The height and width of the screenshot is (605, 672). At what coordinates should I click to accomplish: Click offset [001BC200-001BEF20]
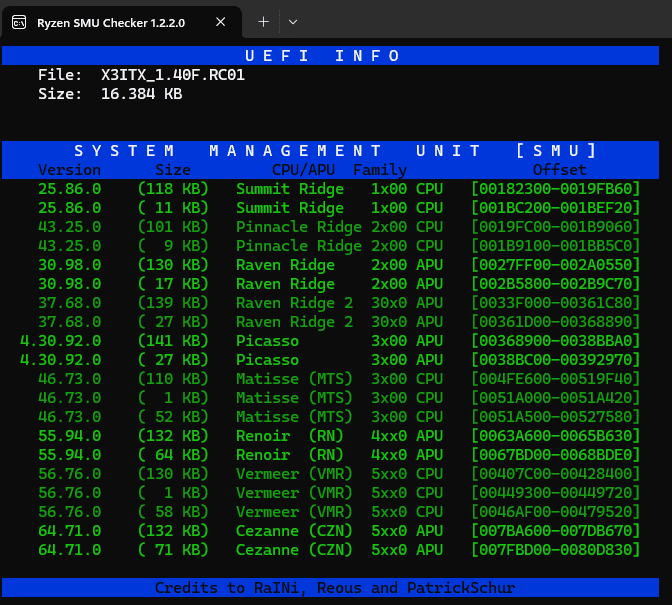click(x=556, y=208)
